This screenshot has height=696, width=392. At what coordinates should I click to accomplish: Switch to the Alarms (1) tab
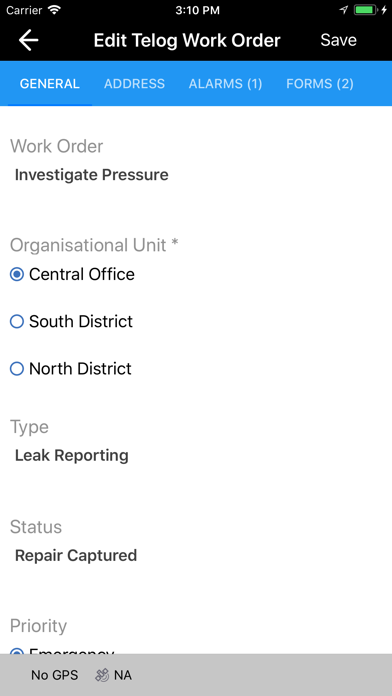click(x=226, y=83)
